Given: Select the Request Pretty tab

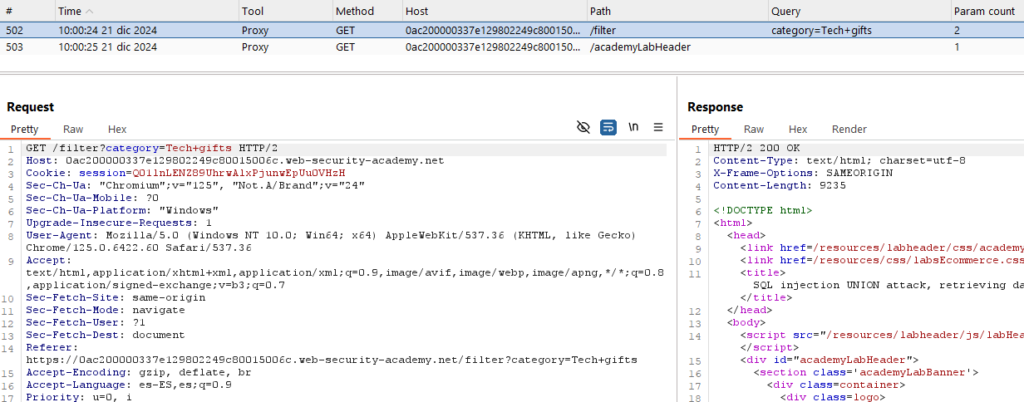Looking at the screenshot, I should pos(24,129).
